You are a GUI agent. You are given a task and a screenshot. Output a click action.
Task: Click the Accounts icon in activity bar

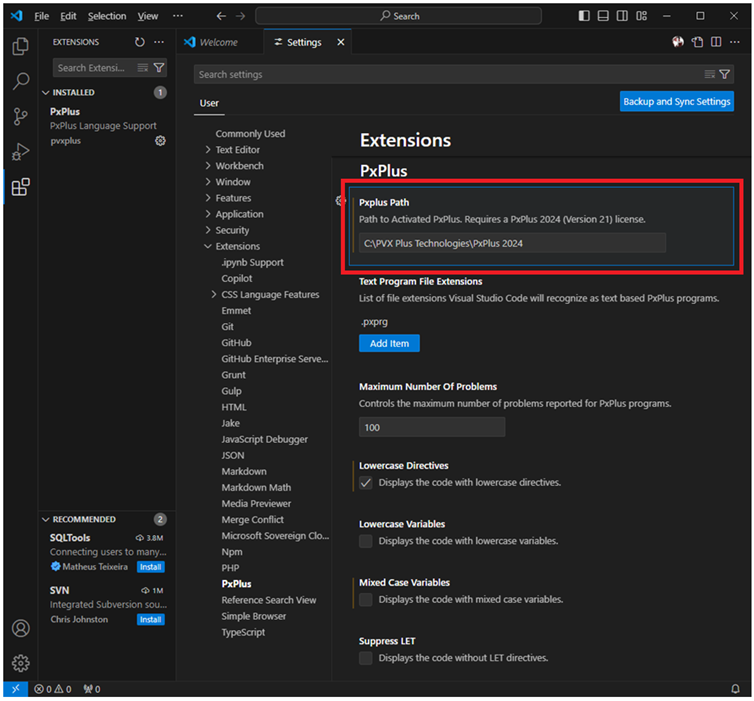20,629
